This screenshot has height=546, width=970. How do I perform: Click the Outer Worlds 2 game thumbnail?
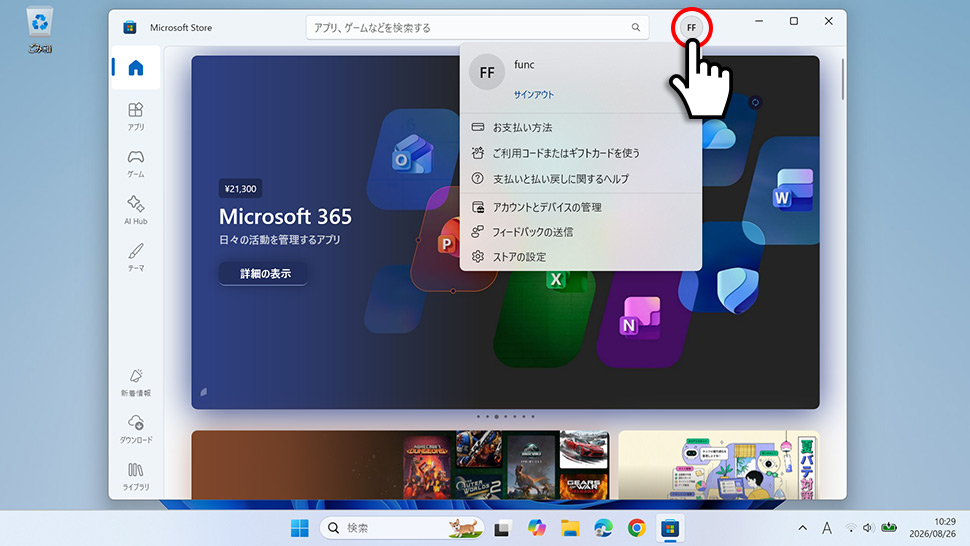pyautogui.click(x=479, y=486)
